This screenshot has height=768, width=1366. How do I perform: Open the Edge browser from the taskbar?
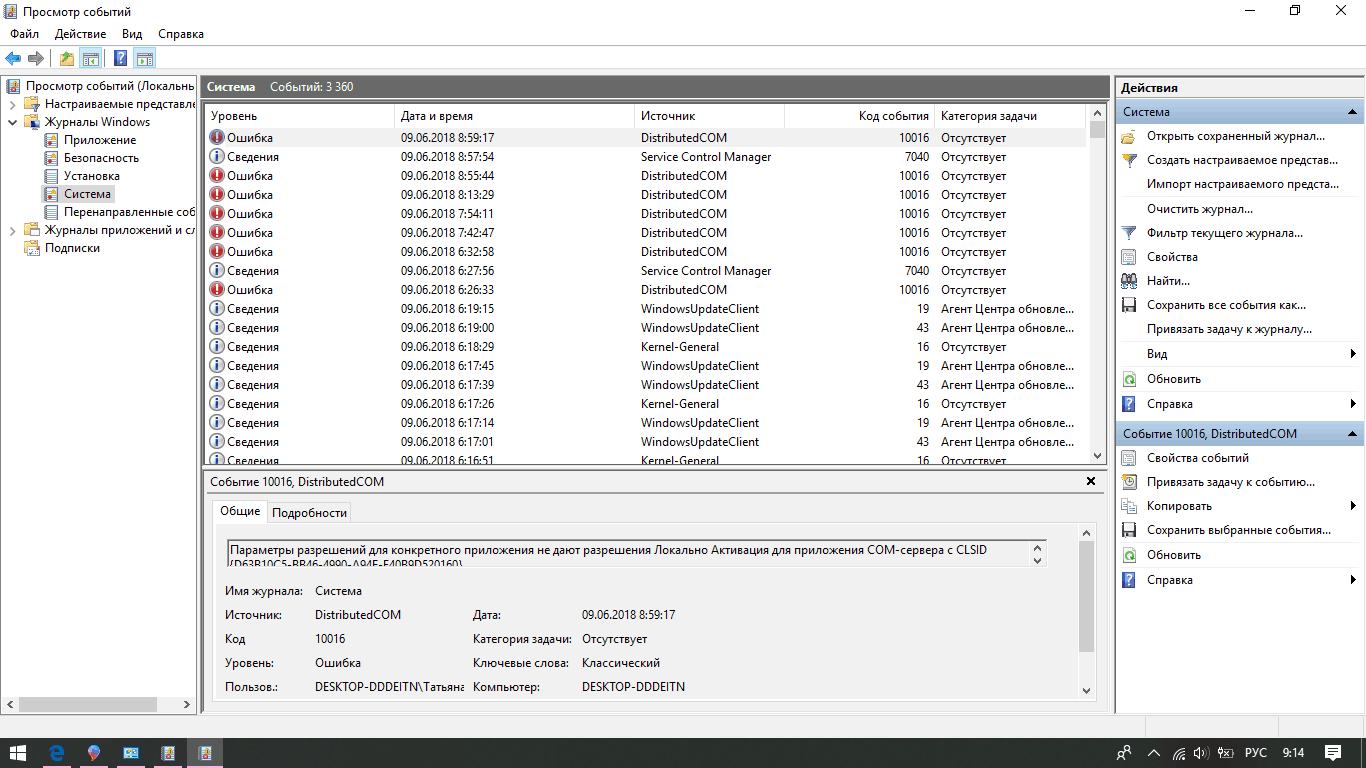pyautogui.click(x=57, y=753)
